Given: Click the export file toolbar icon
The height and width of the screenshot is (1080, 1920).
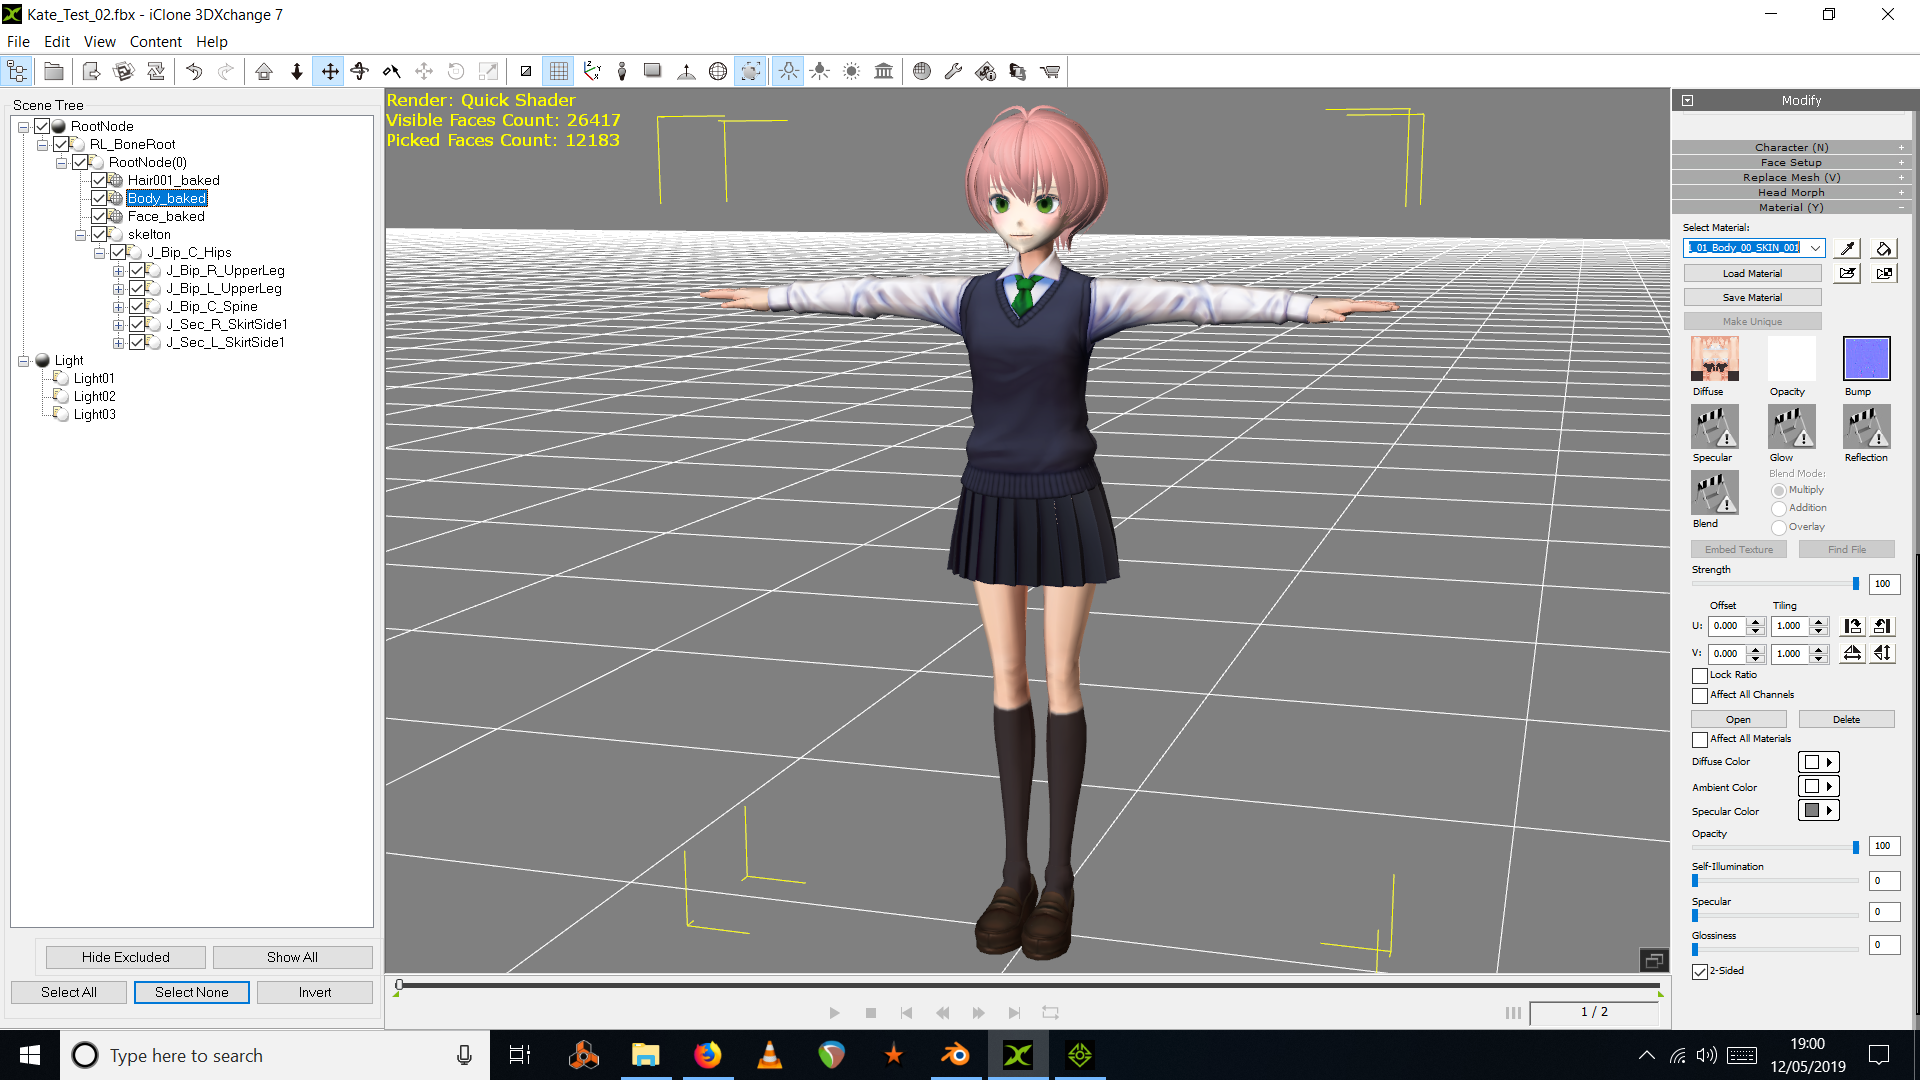Looking at the screenshot, I should point(91,71).
